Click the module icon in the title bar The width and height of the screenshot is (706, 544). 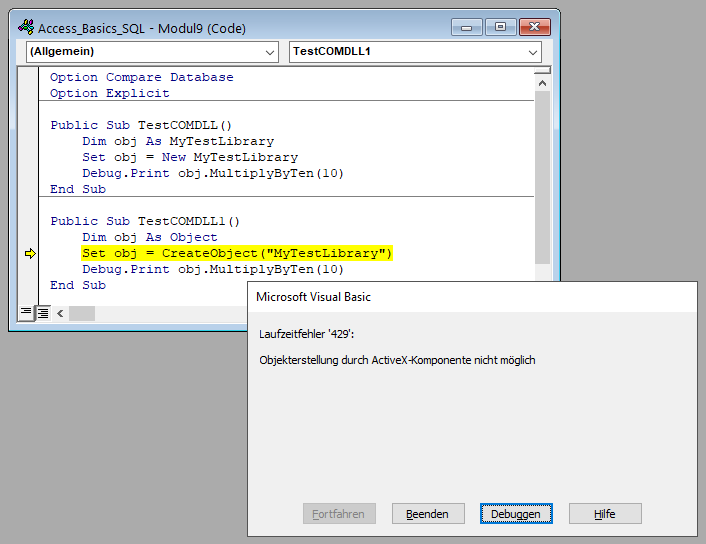(26, 28)
